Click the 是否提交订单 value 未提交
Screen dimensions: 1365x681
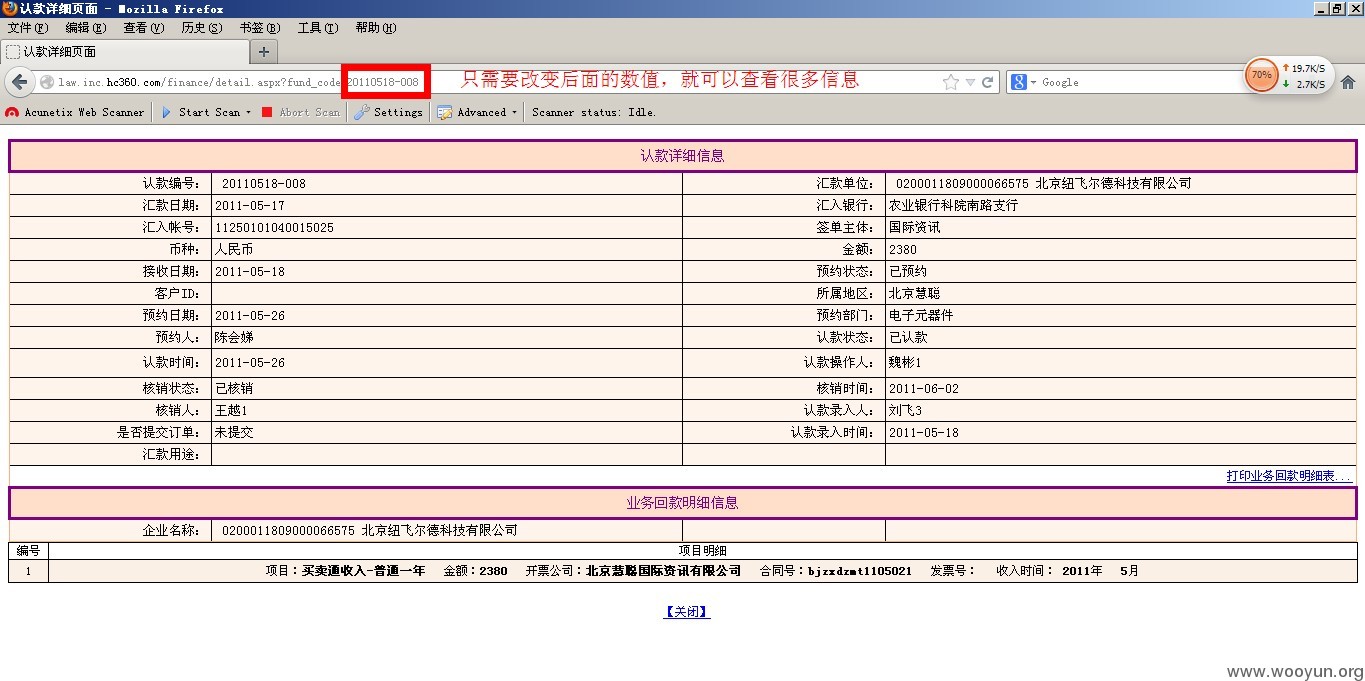click(x=234, y=433)
